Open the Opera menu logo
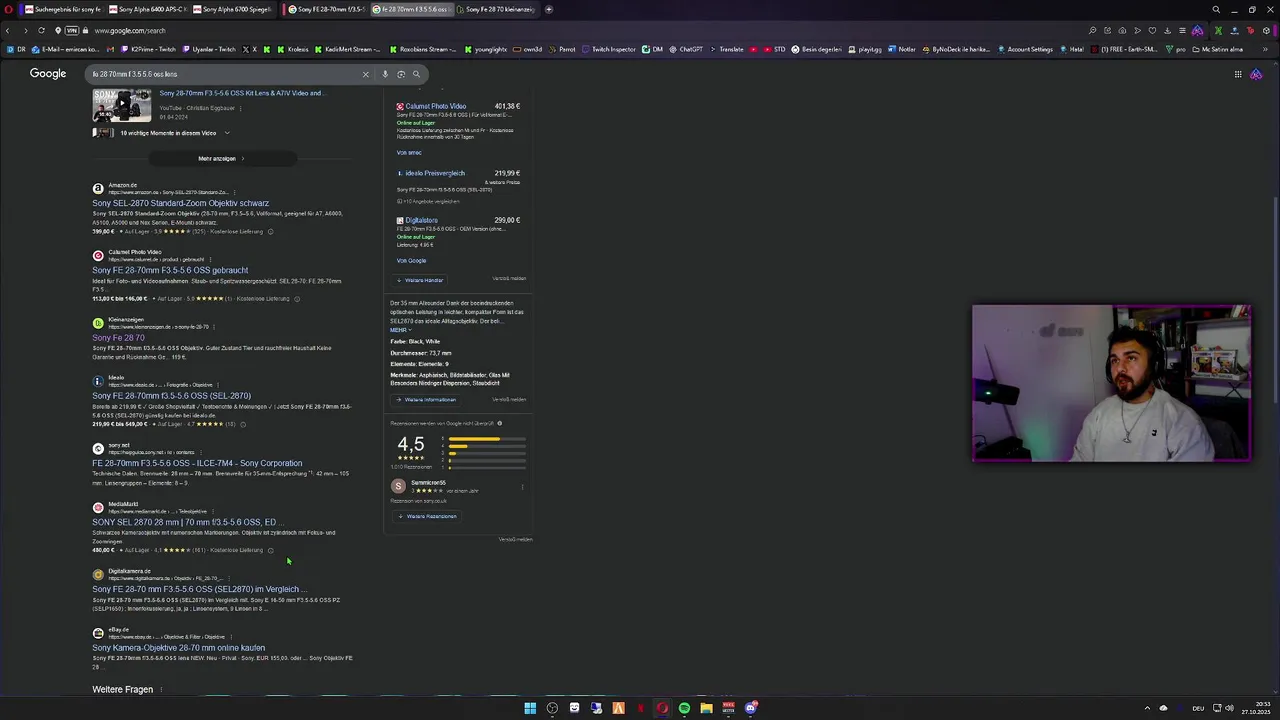The width and height of the screenshot is (1280, 720). (8, 9)
